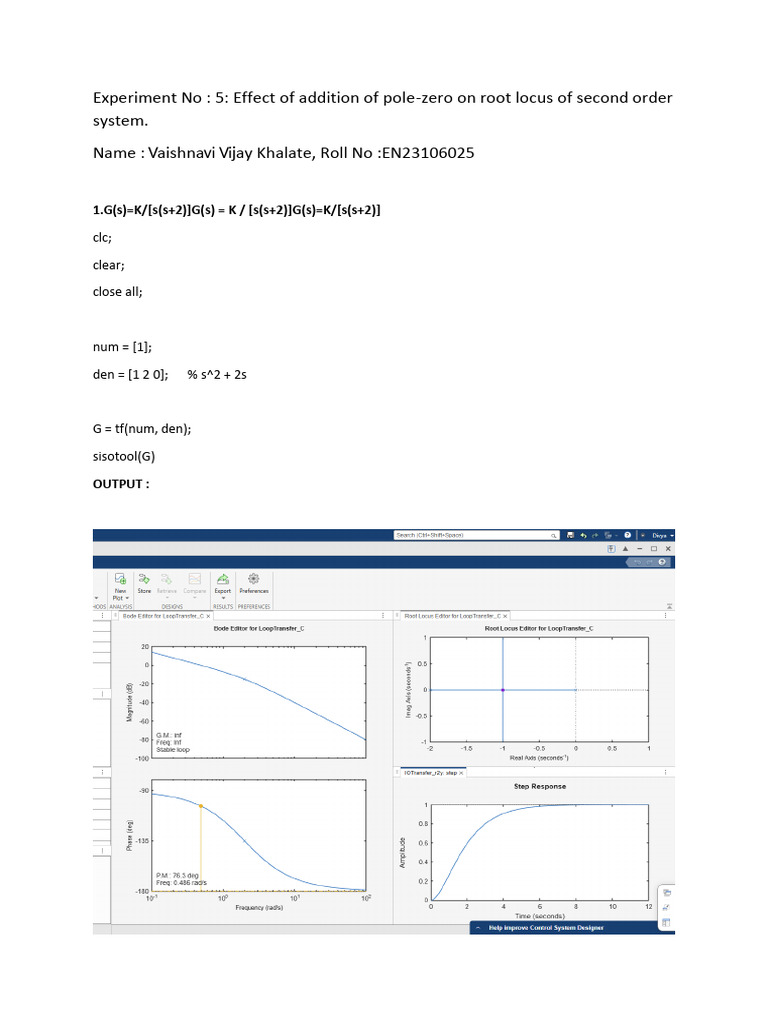Screen dimensions: 768x1024
Task: Click the 'Frequency (rad/s)' axis label
Action: (x=259, y=908)
